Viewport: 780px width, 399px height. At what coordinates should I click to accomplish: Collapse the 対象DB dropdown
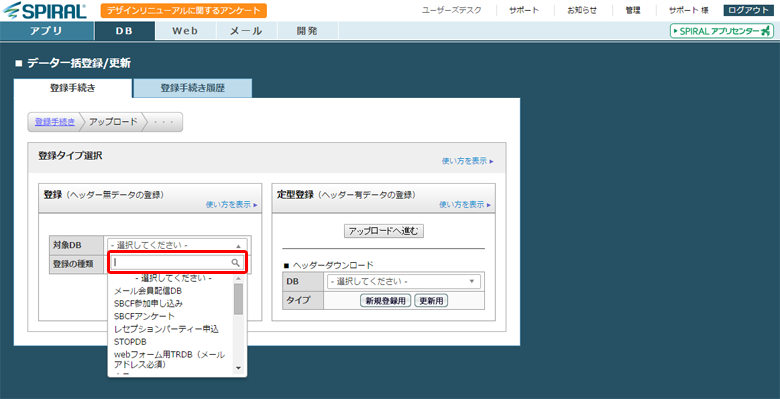pos(178,246)
